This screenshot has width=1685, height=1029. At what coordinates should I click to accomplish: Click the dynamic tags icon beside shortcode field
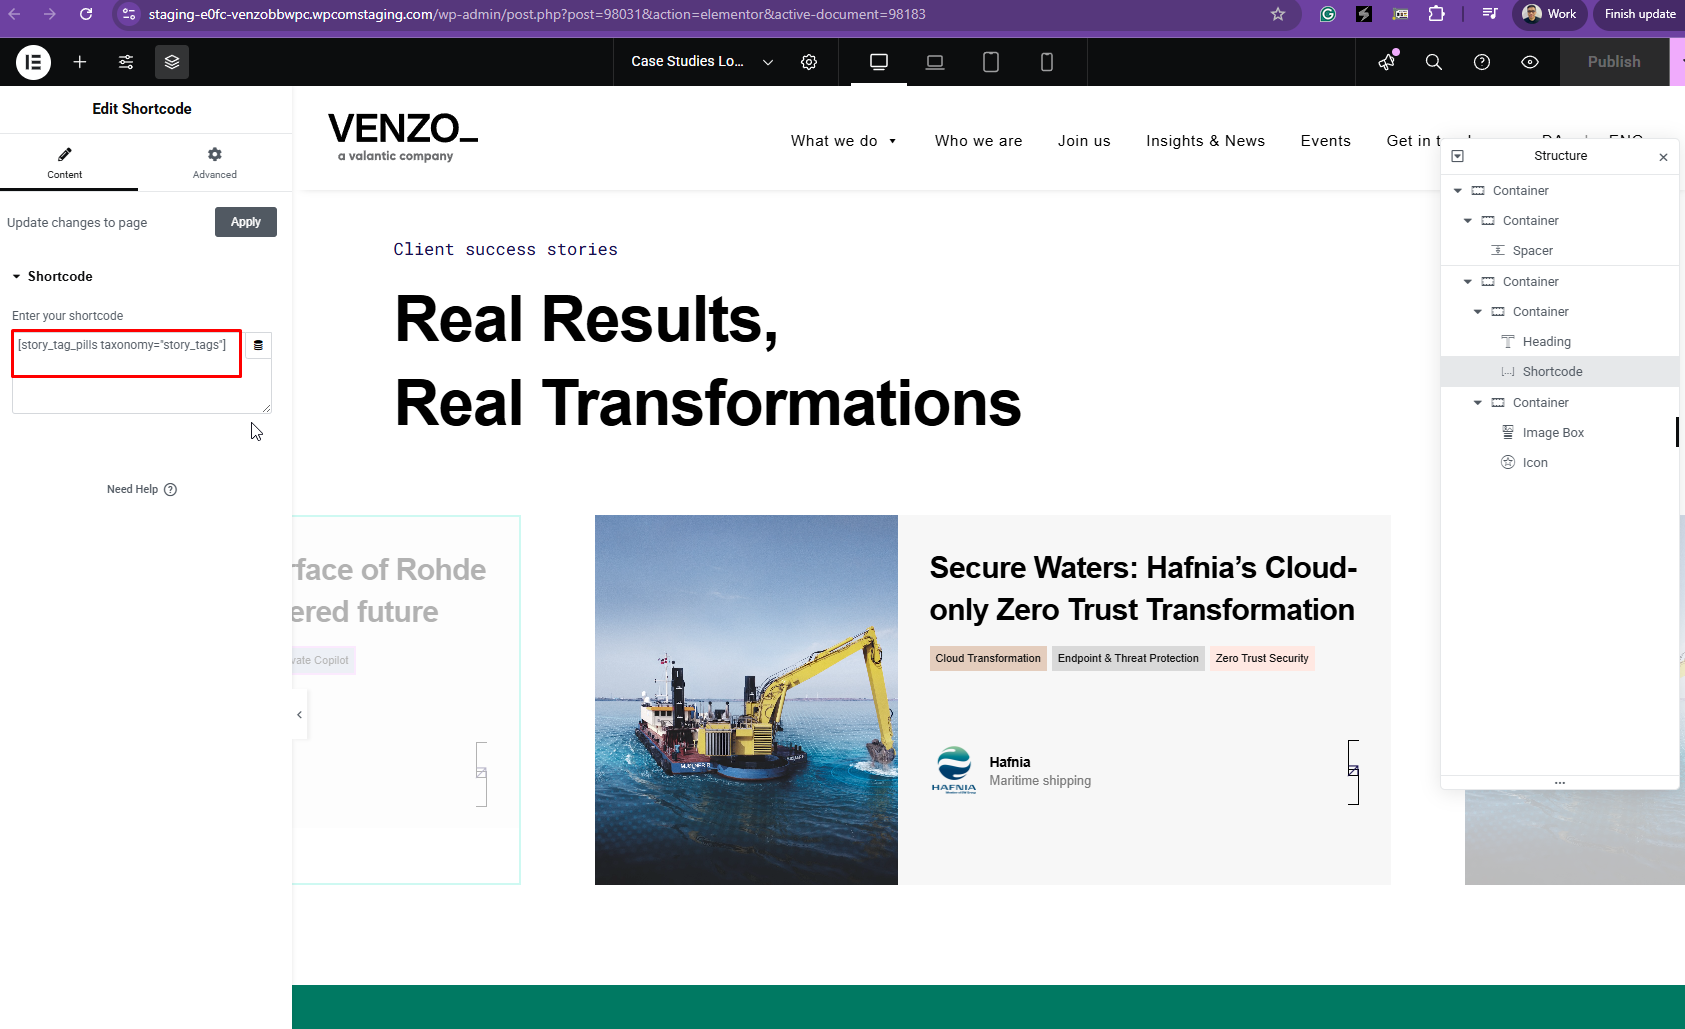(258, 345)
